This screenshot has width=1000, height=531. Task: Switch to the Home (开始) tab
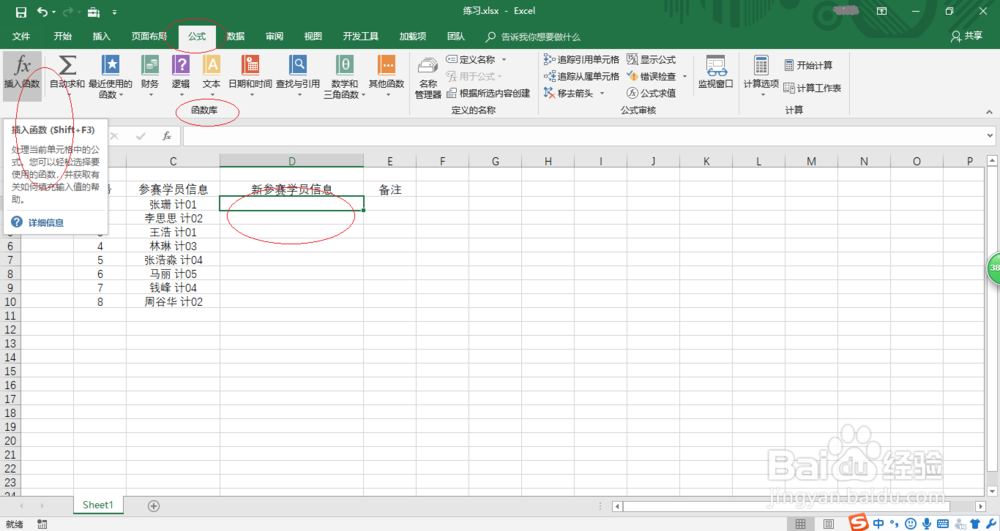pyautogui.click(x=62, y=36)
